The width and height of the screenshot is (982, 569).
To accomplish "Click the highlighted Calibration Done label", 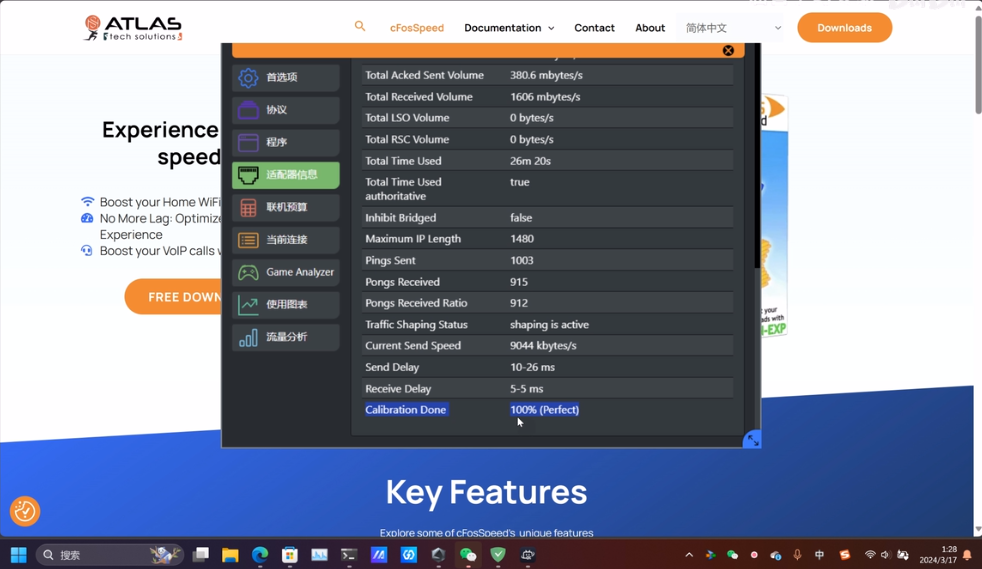I will [x=406, y=410].
